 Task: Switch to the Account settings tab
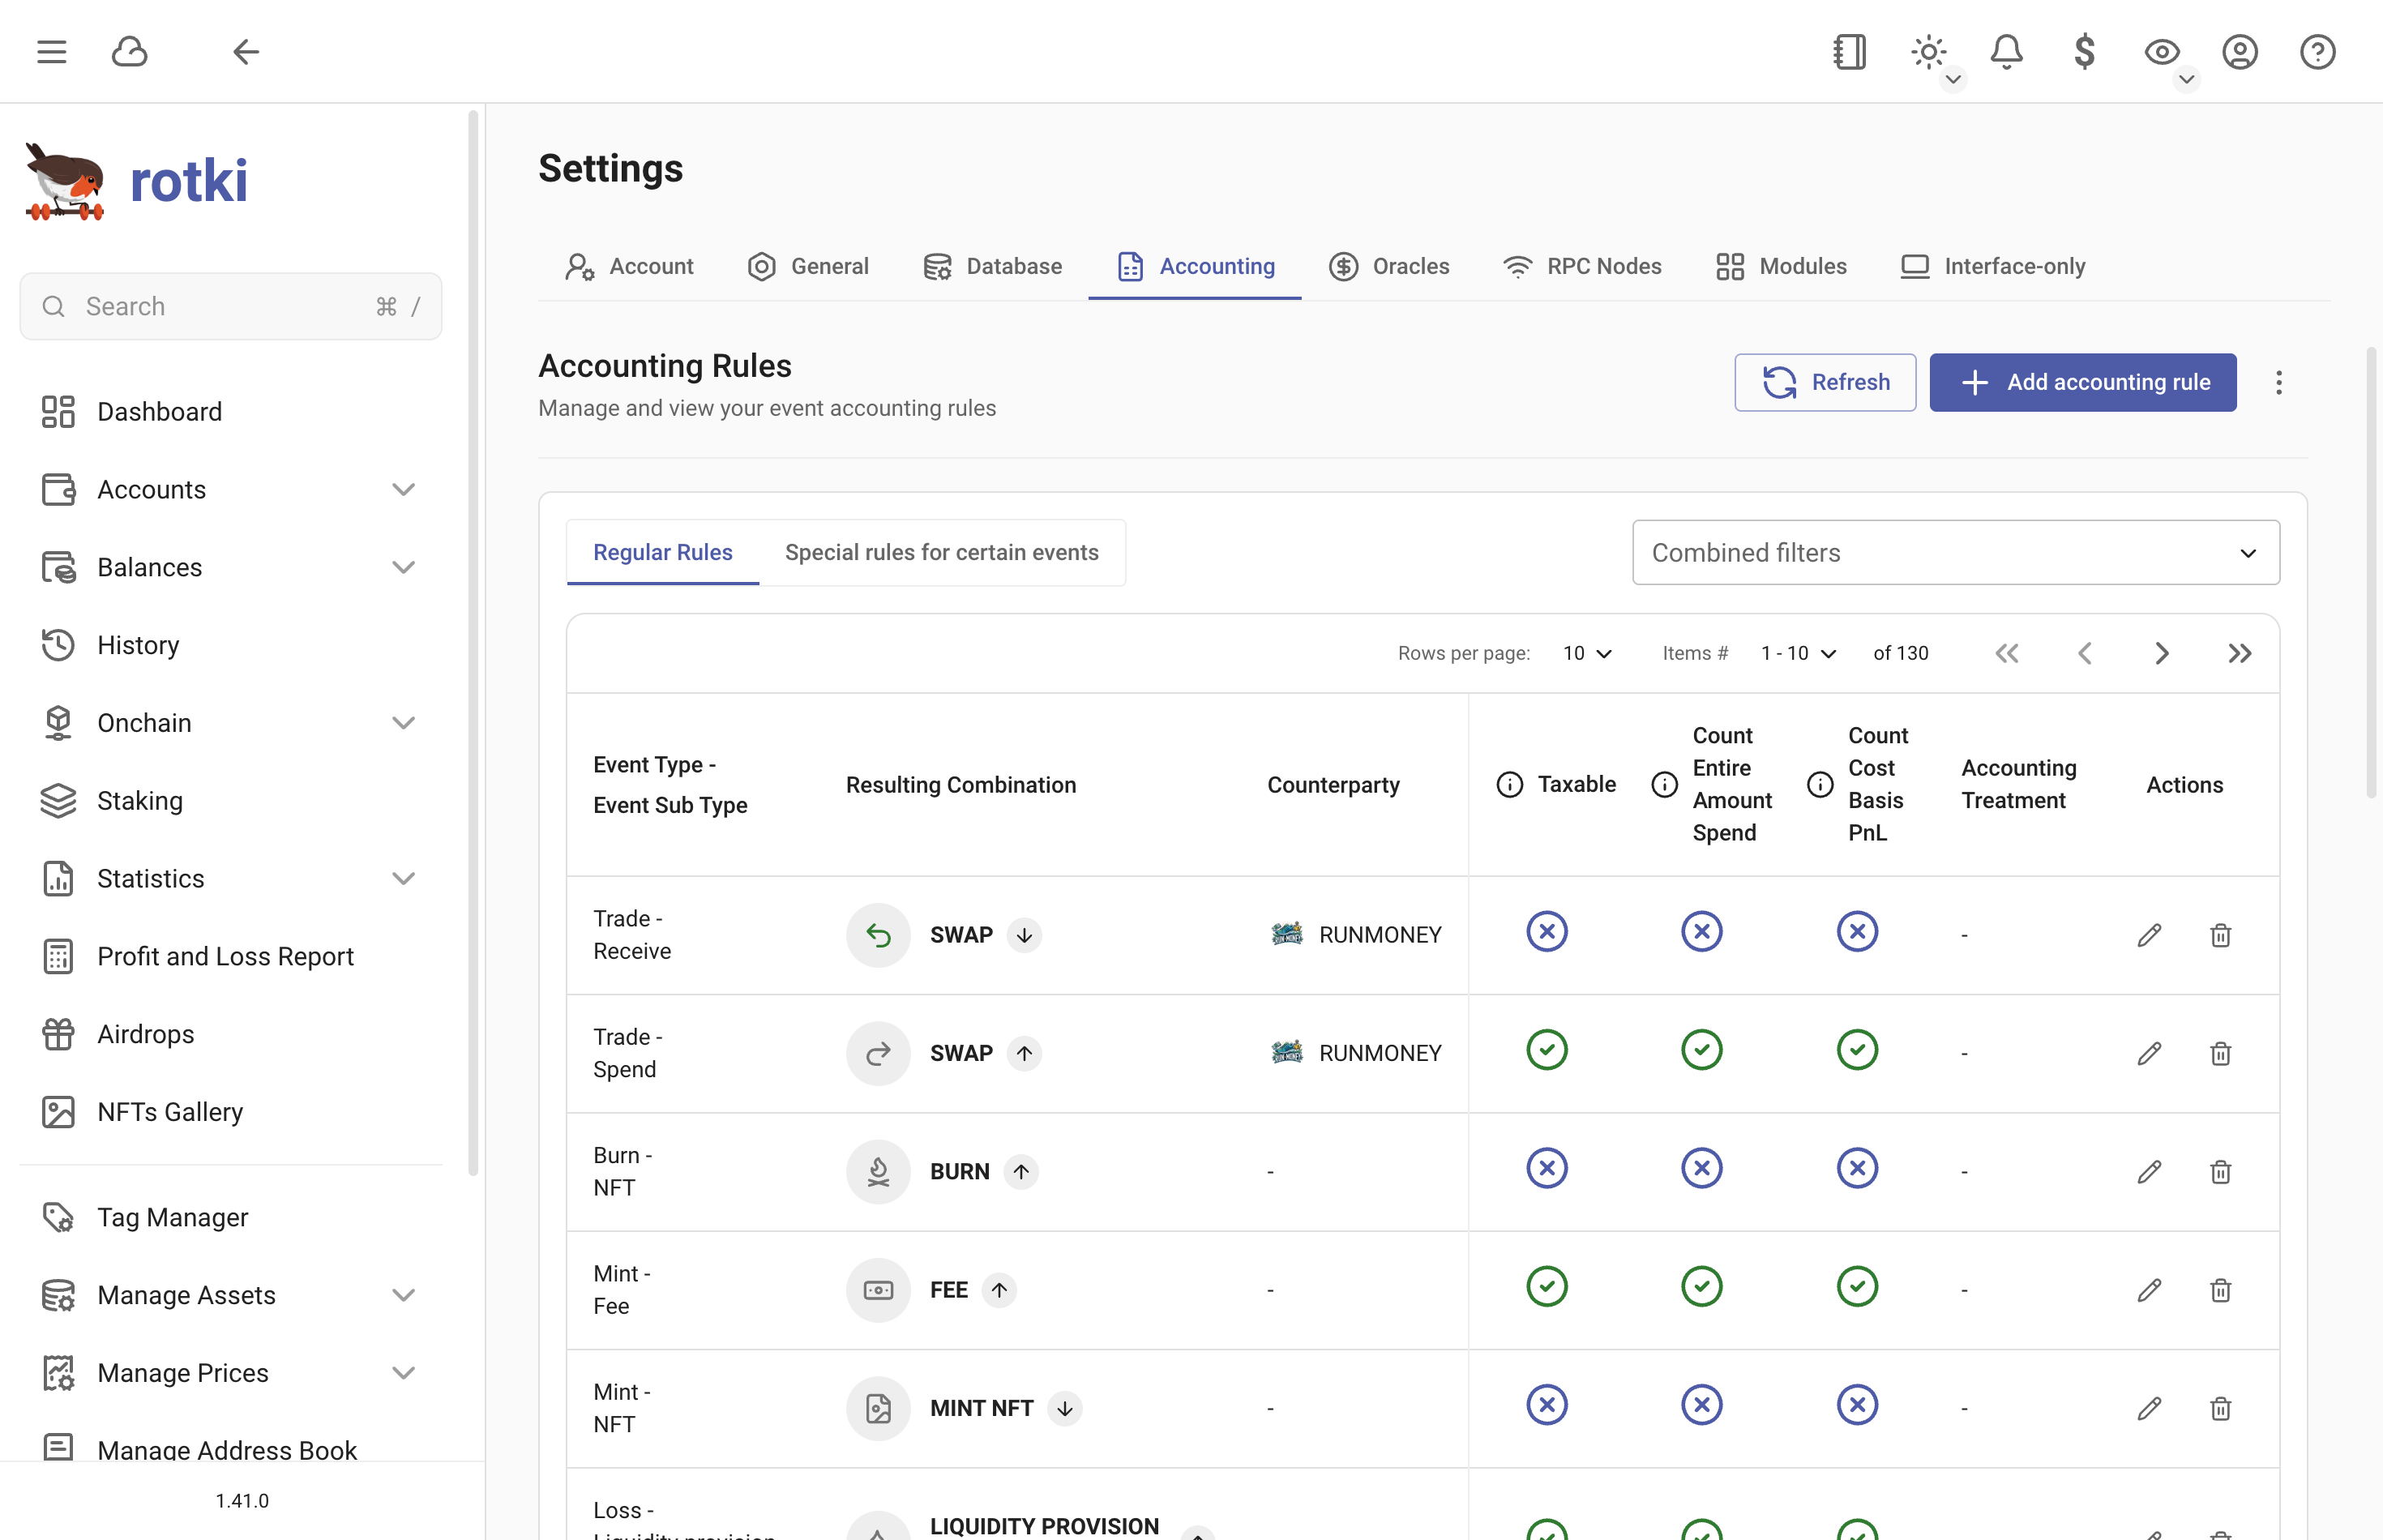pyautogui.click(x=629, y=267)
